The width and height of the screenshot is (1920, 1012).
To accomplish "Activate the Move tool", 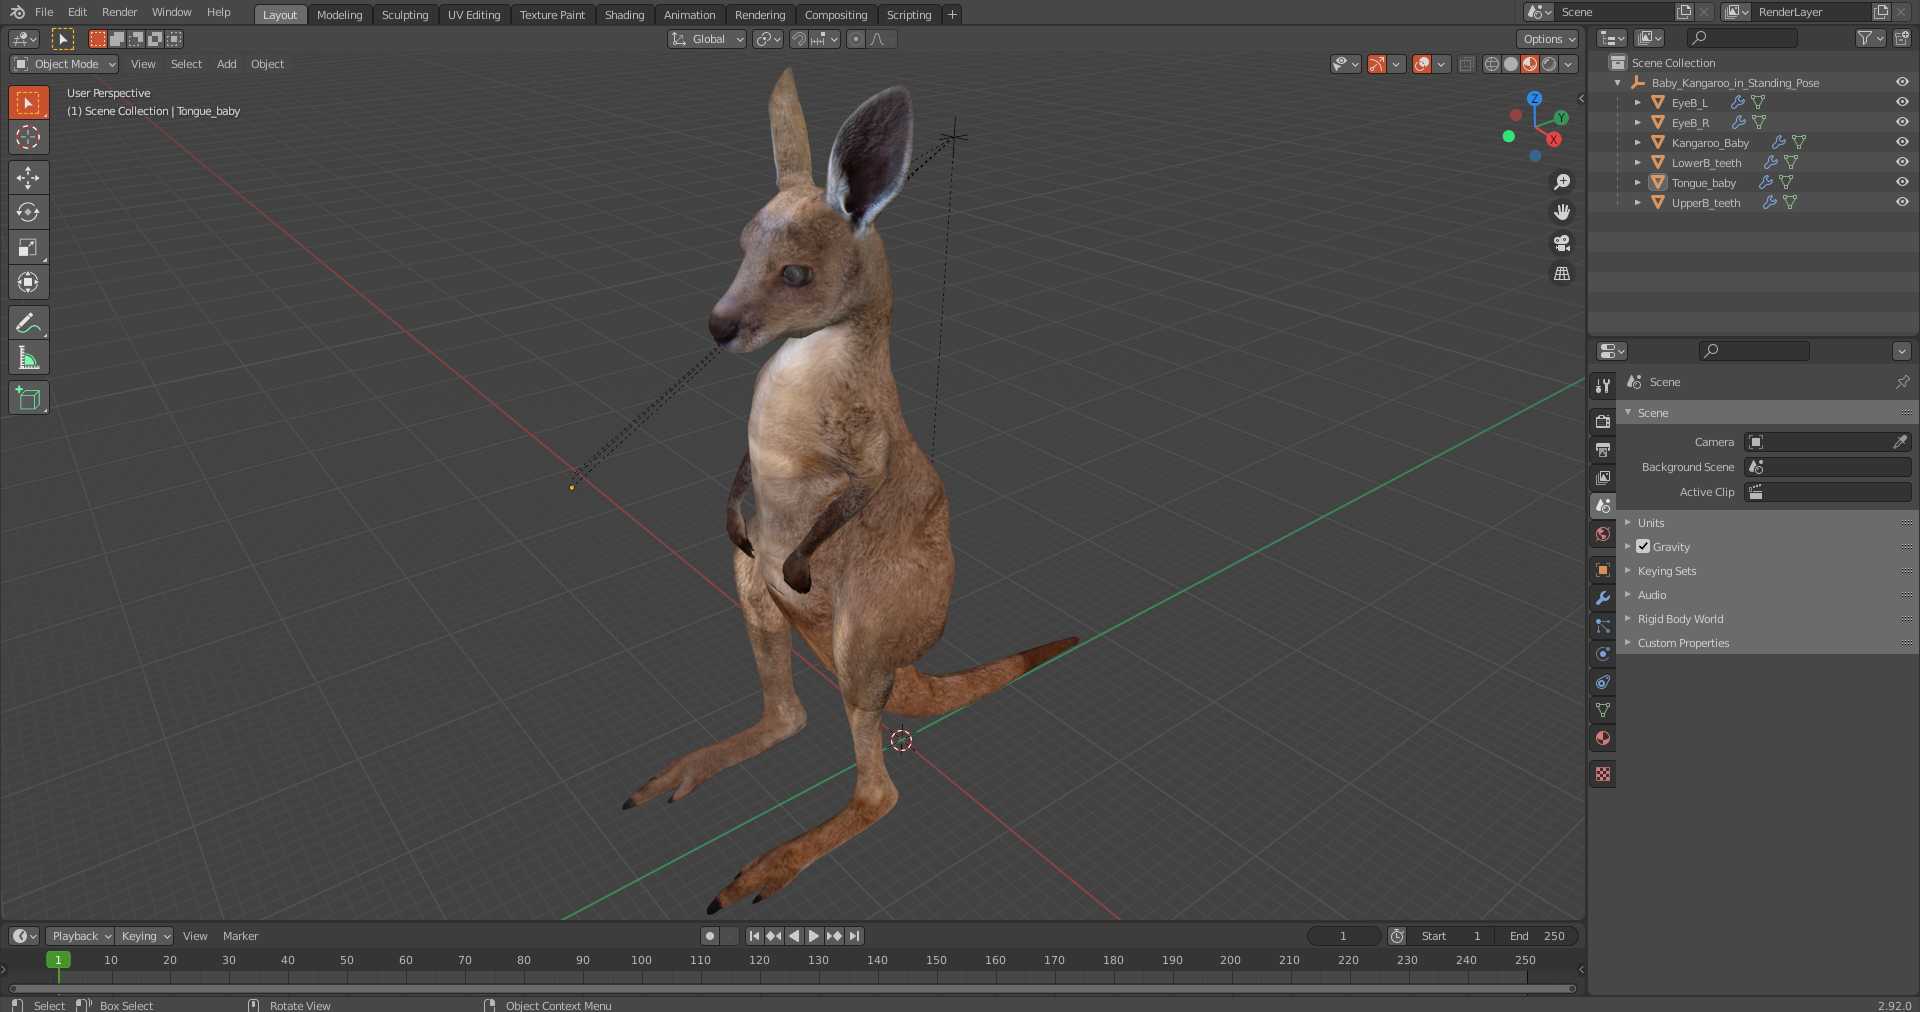I will [28, 177].
